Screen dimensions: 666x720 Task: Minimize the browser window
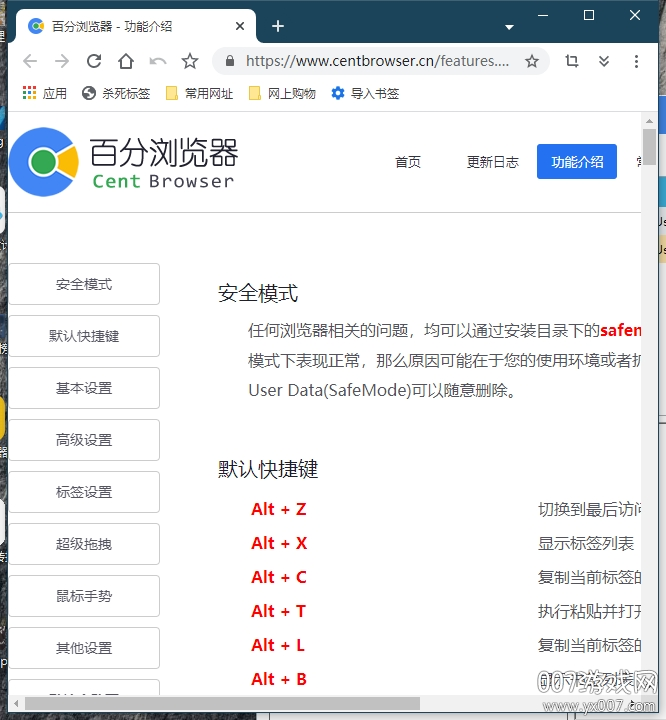click(x=543, y=15)
